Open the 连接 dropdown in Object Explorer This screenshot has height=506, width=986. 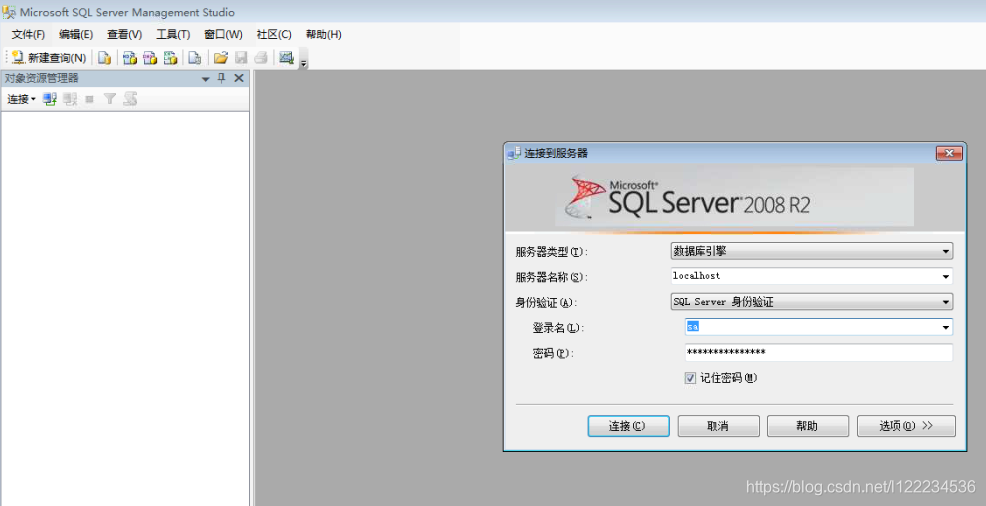coord(21,99)
